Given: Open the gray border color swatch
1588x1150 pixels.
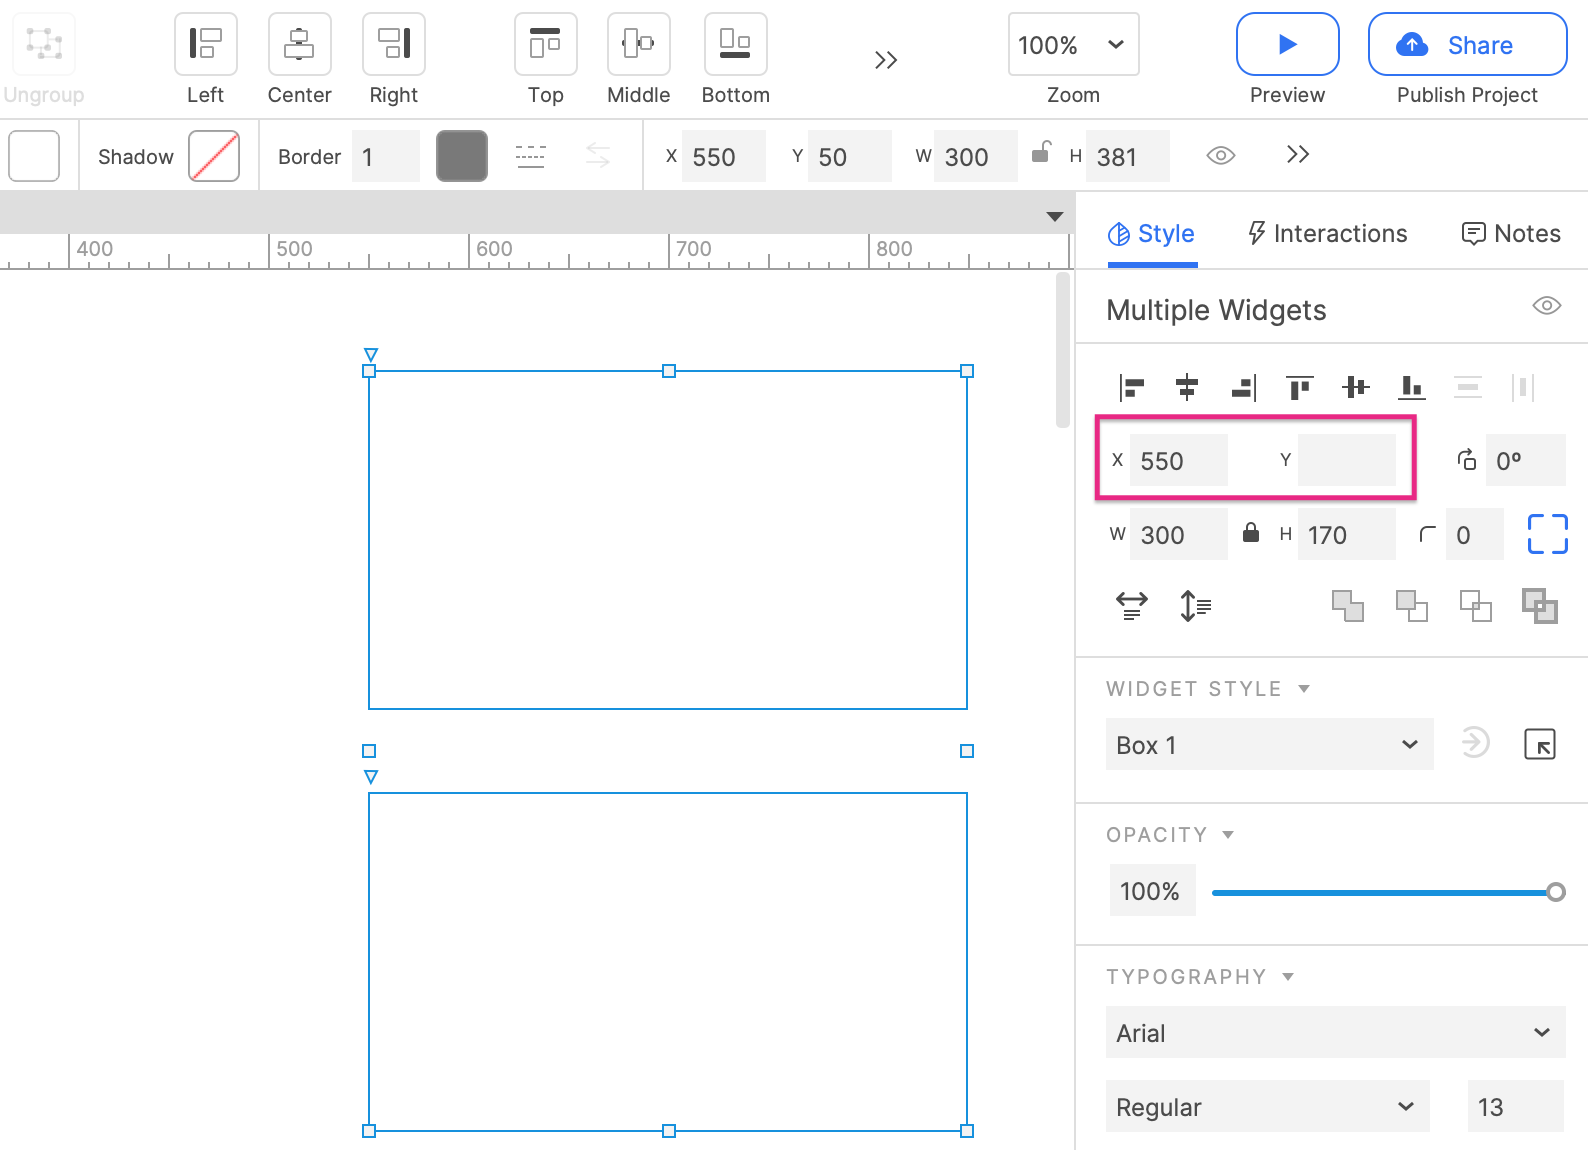Looking at the screenshot, I should (462, 156).
